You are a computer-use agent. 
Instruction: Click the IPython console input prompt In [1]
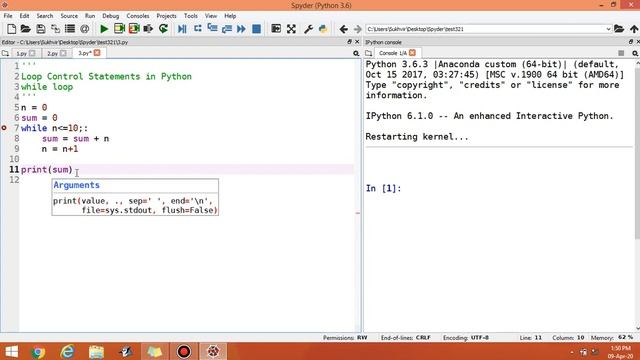click(383, 189)
